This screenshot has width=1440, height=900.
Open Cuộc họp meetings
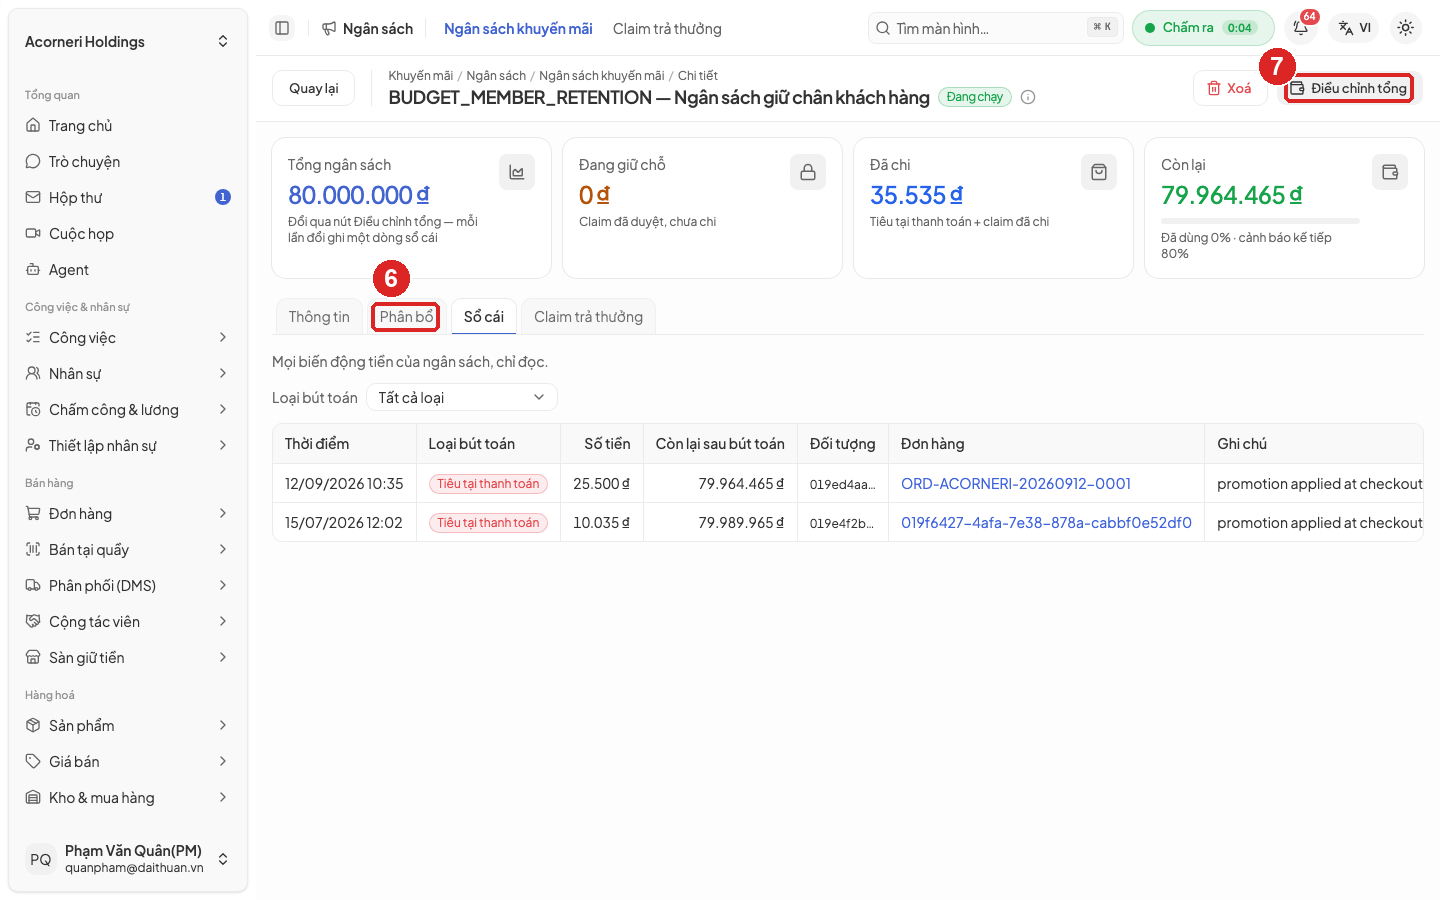coord(128,234)
